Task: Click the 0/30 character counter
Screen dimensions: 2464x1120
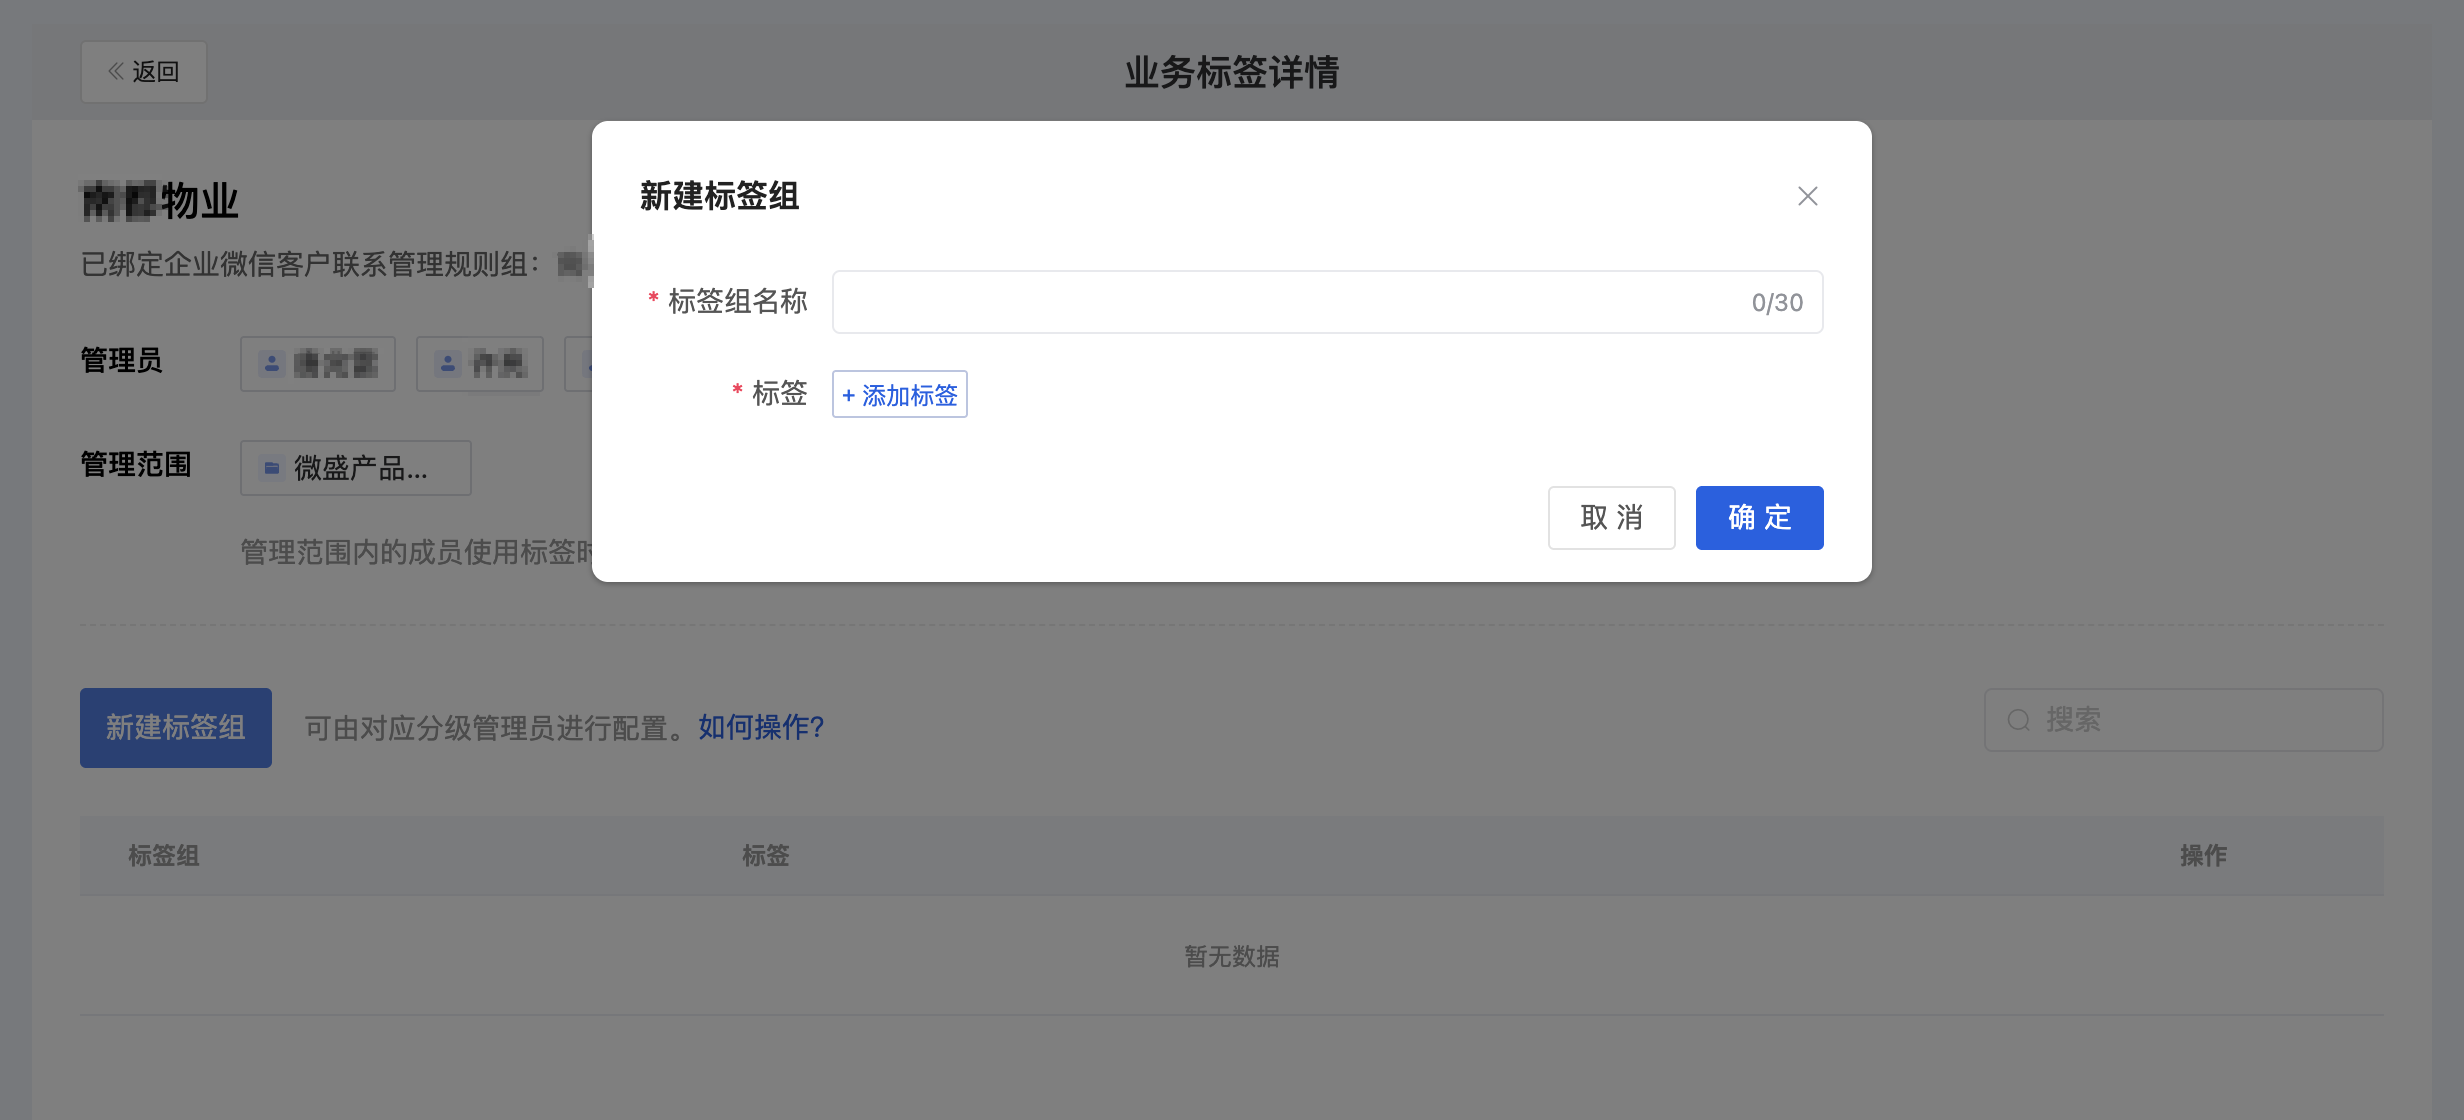Action: (x=1777, y=303)
